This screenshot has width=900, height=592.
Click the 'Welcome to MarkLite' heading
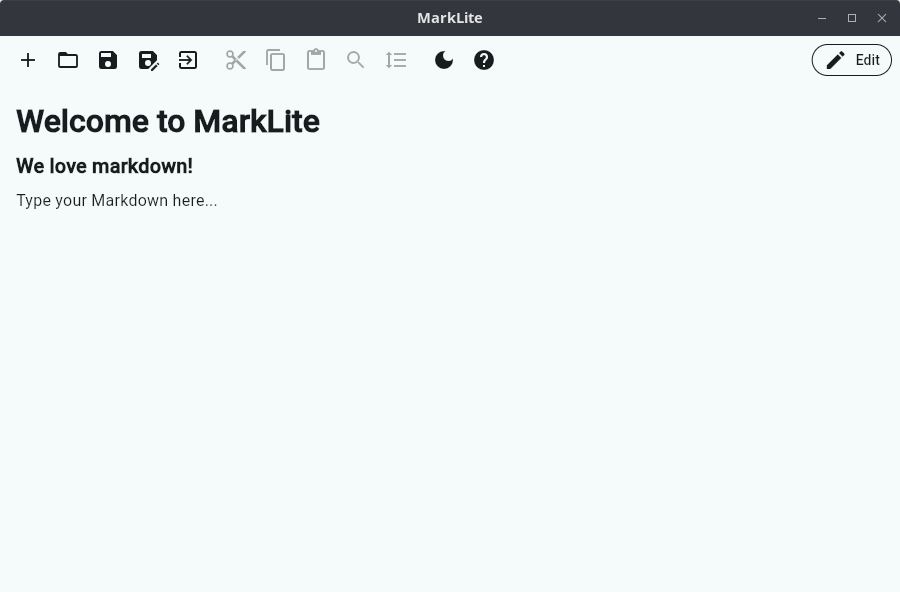[x=168, y=121]
